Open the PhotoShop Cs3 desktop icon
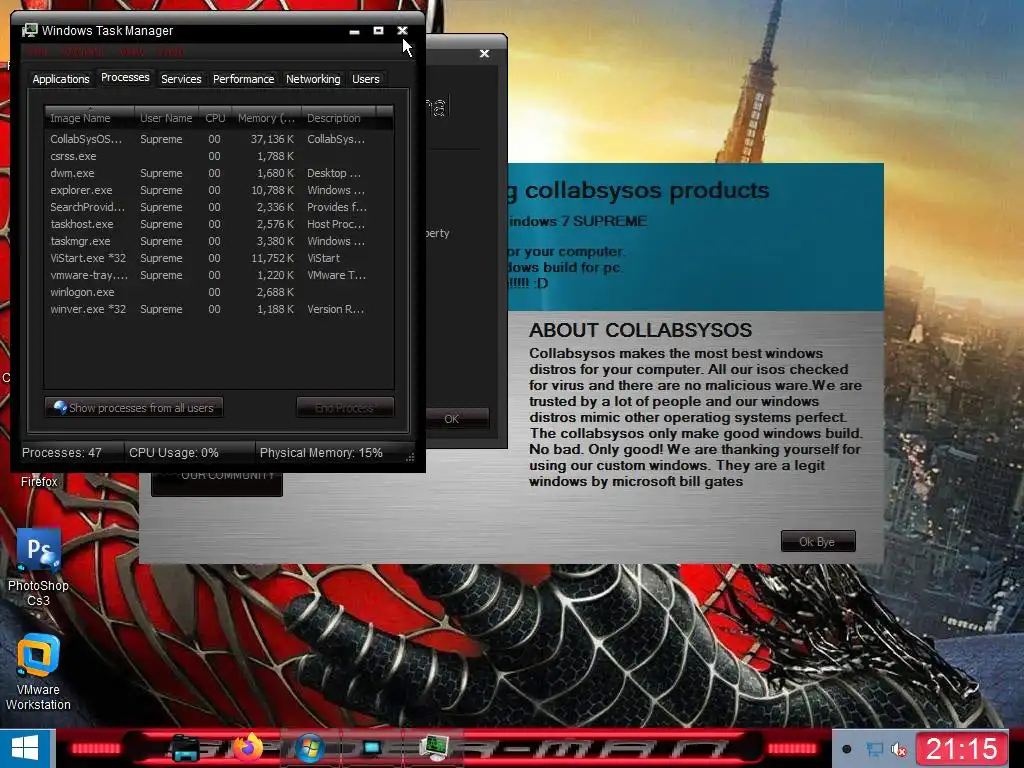Image resolution: width=1024 pixels, height=768 pixels. pos(39,568)
